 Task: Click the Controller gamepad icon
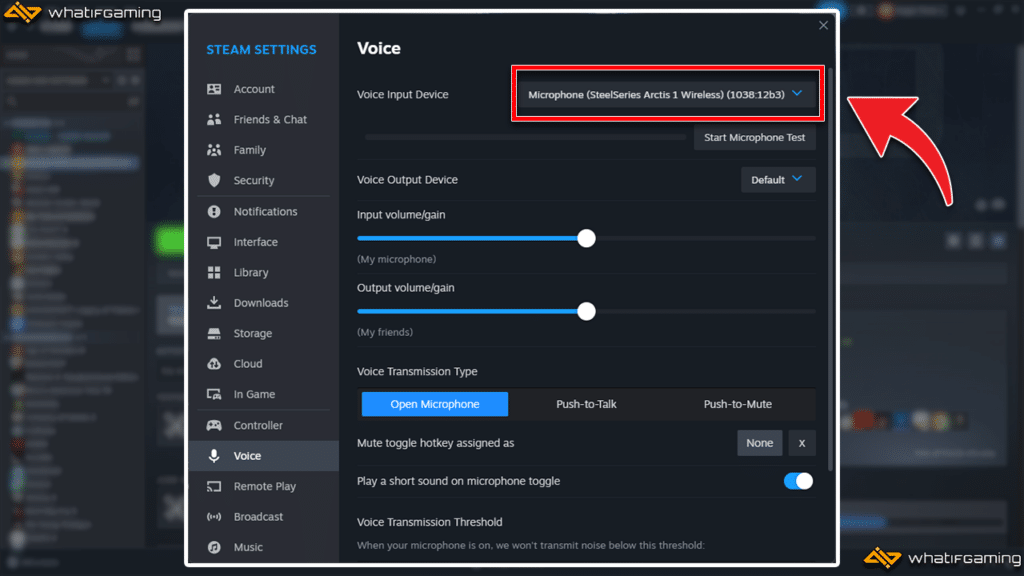[x=214, y=425]
